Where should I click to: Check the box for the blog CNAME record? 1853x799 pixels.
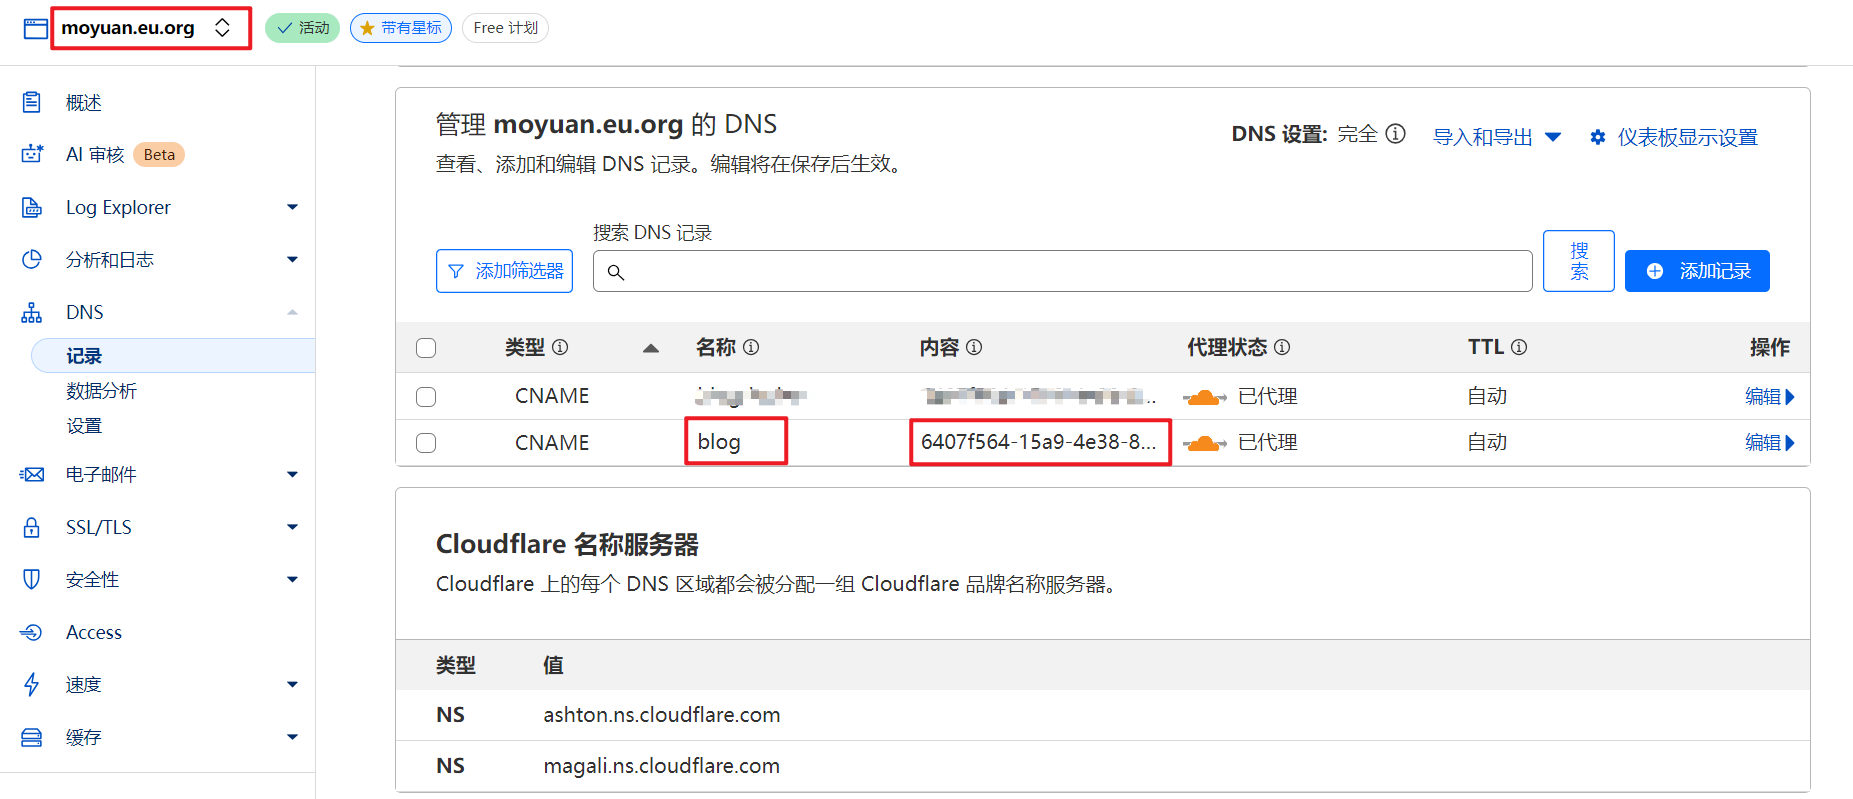(426, 443)
